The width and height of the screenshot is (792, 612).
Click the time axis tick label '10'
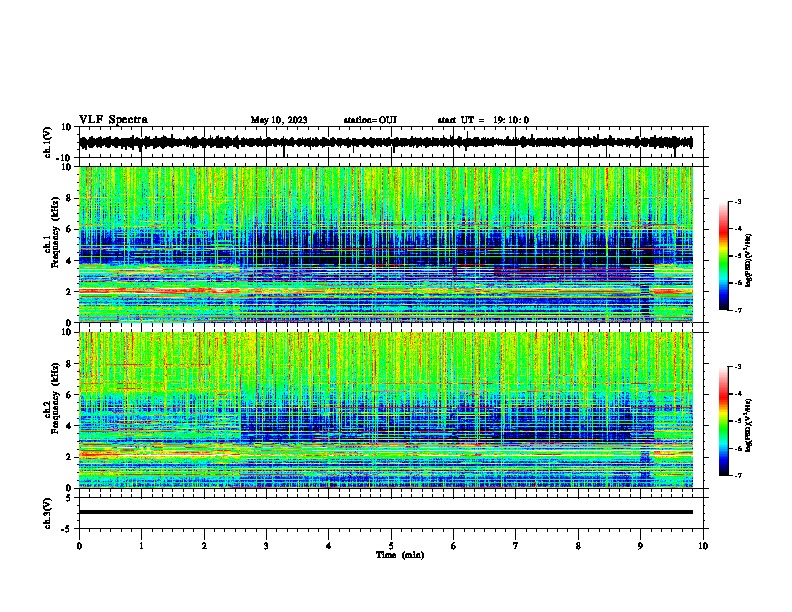pyautogui.click(x=703, y=546)
